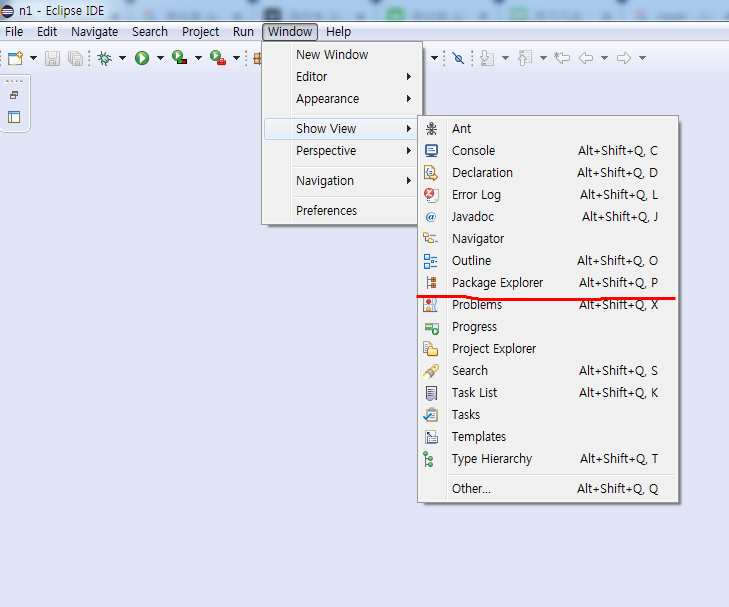
Task: Open the File menu
Action: [x=14, y=32]
